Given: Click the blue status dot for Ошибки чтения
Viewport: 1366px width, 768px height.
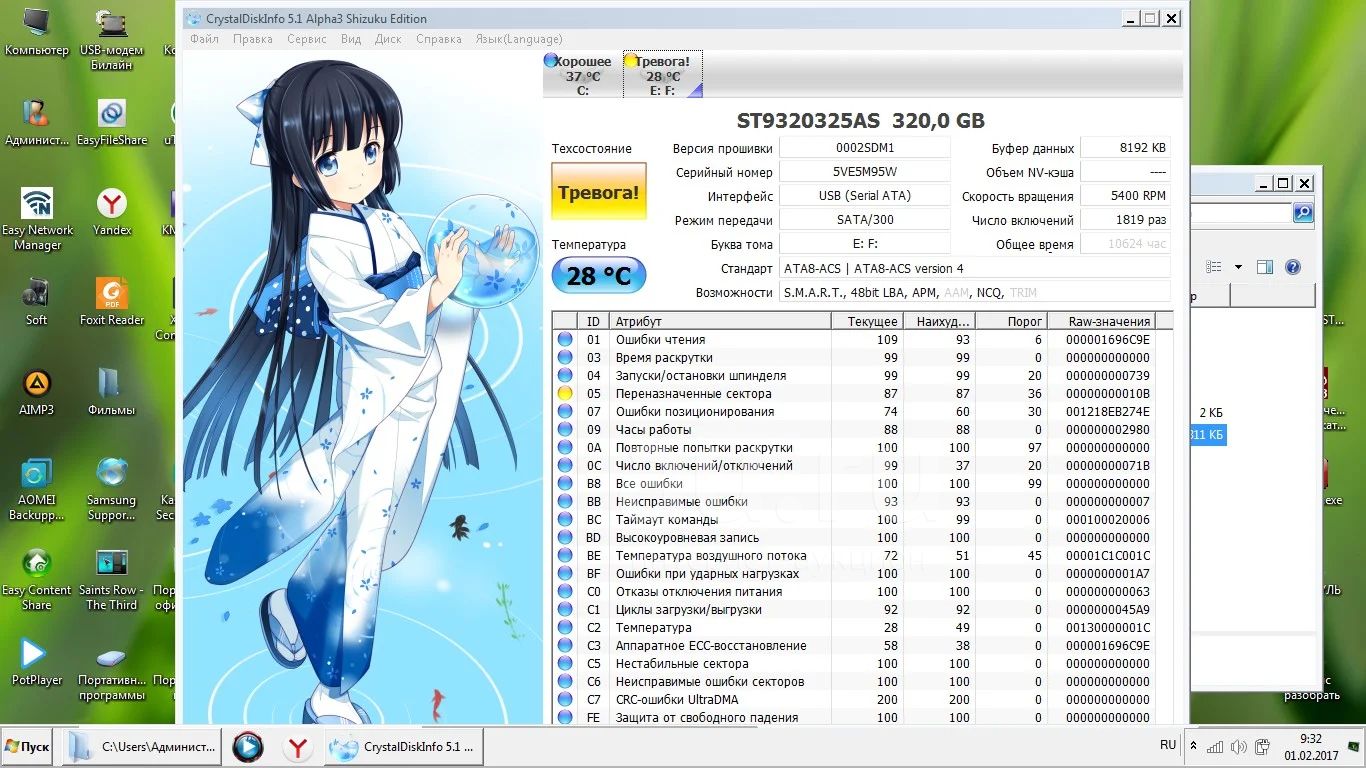Looking at the screenshot, I should (x=565, y=340).
